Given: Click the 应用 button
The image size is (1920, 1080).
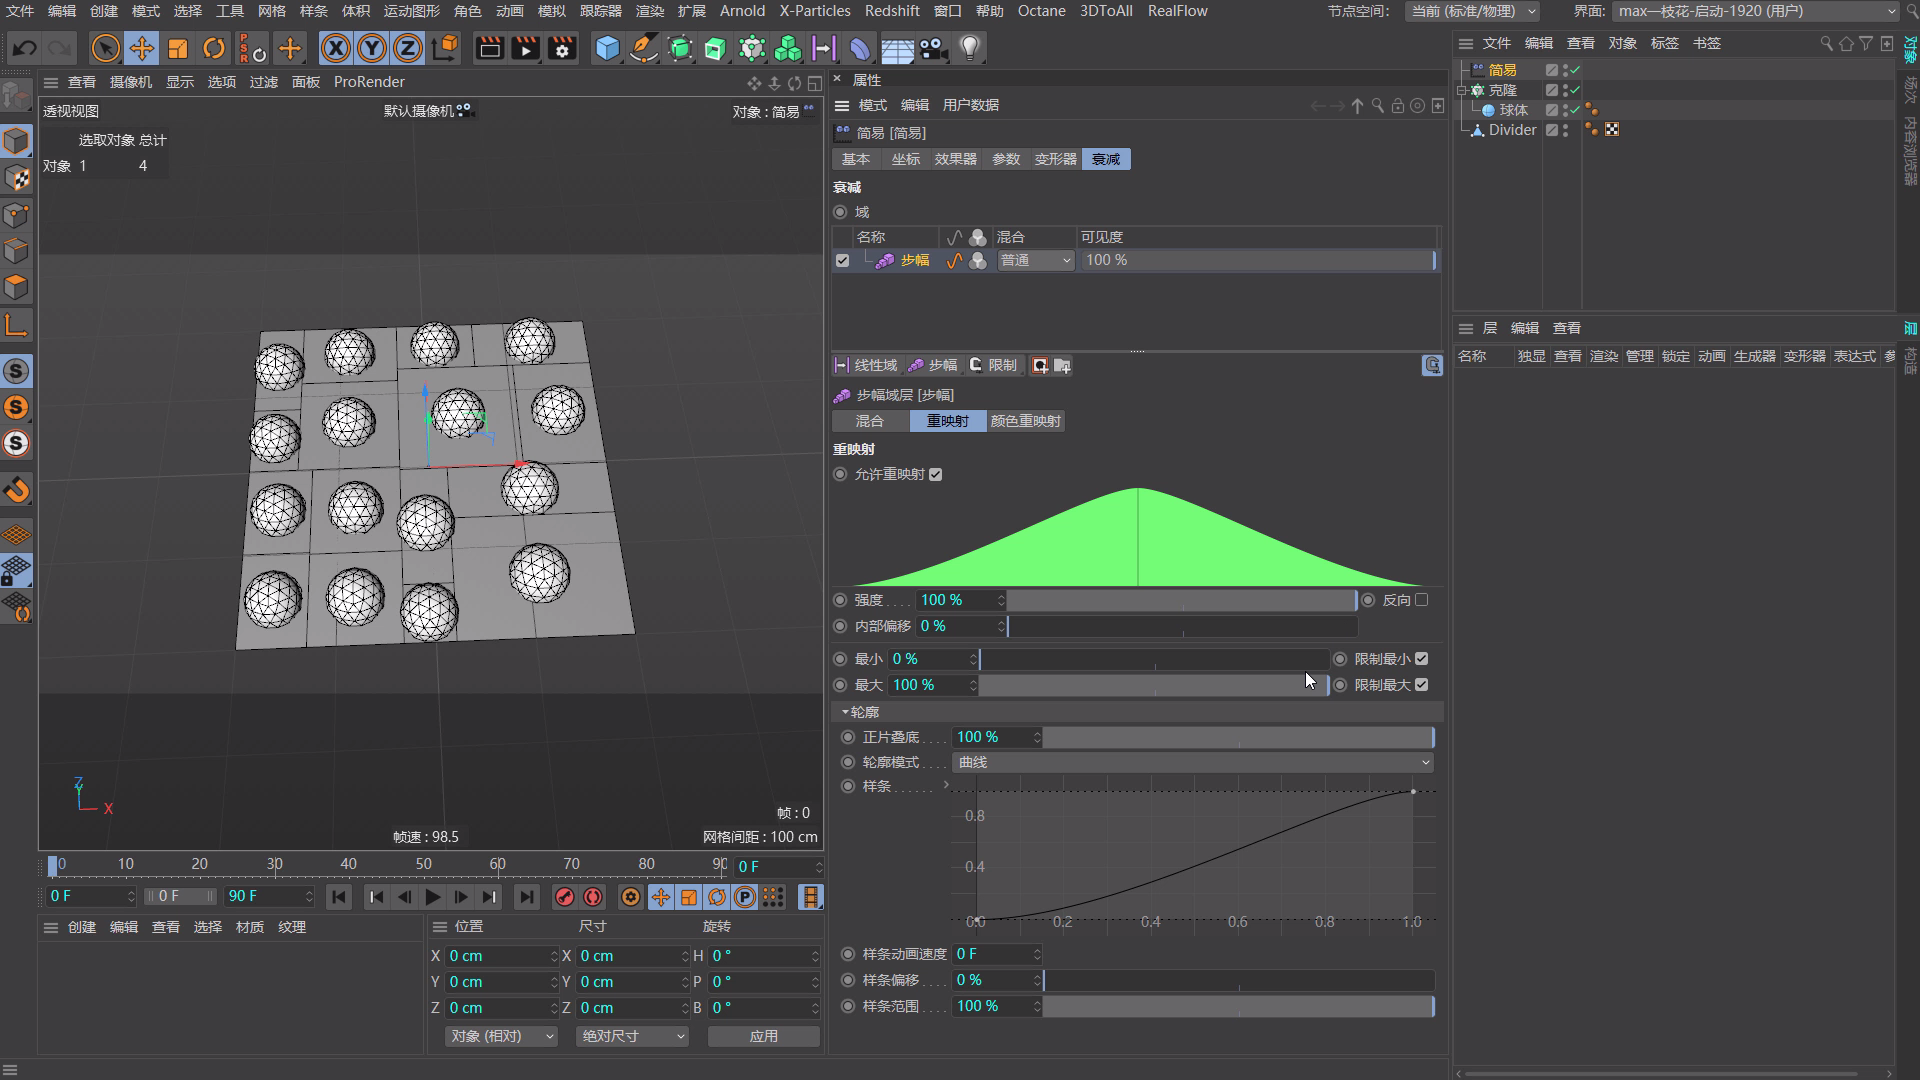Looking at the screenshot, I should coord(763,1036).
